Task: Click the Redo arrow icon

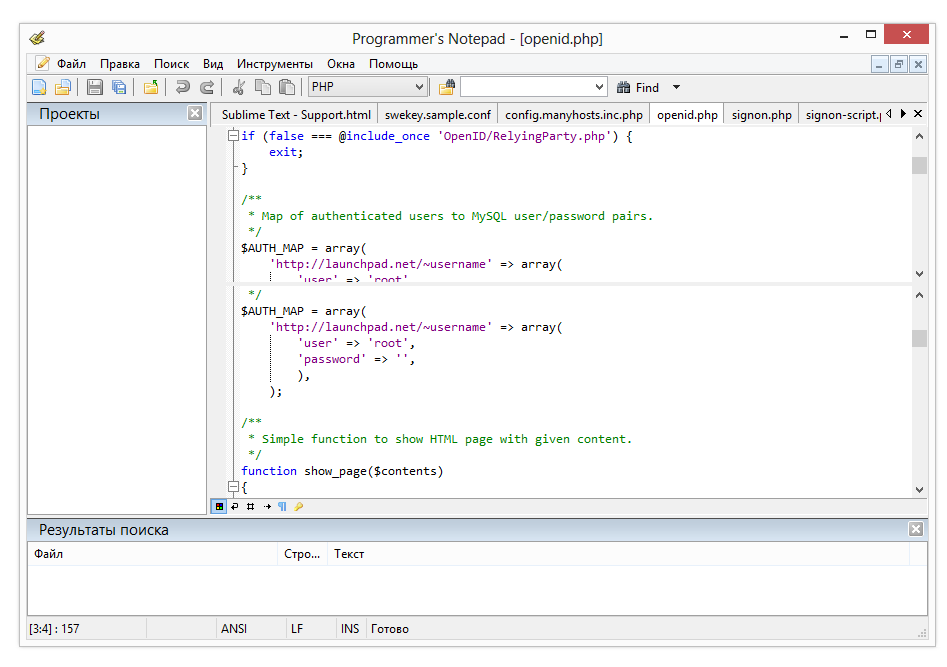Action: [207, 87]
